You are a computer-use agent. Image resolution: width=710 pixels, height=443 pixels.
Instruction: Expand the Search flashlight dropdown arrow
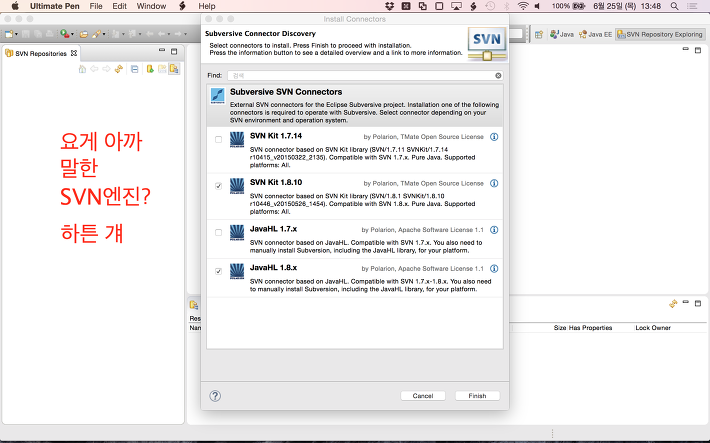click(104, 34)
